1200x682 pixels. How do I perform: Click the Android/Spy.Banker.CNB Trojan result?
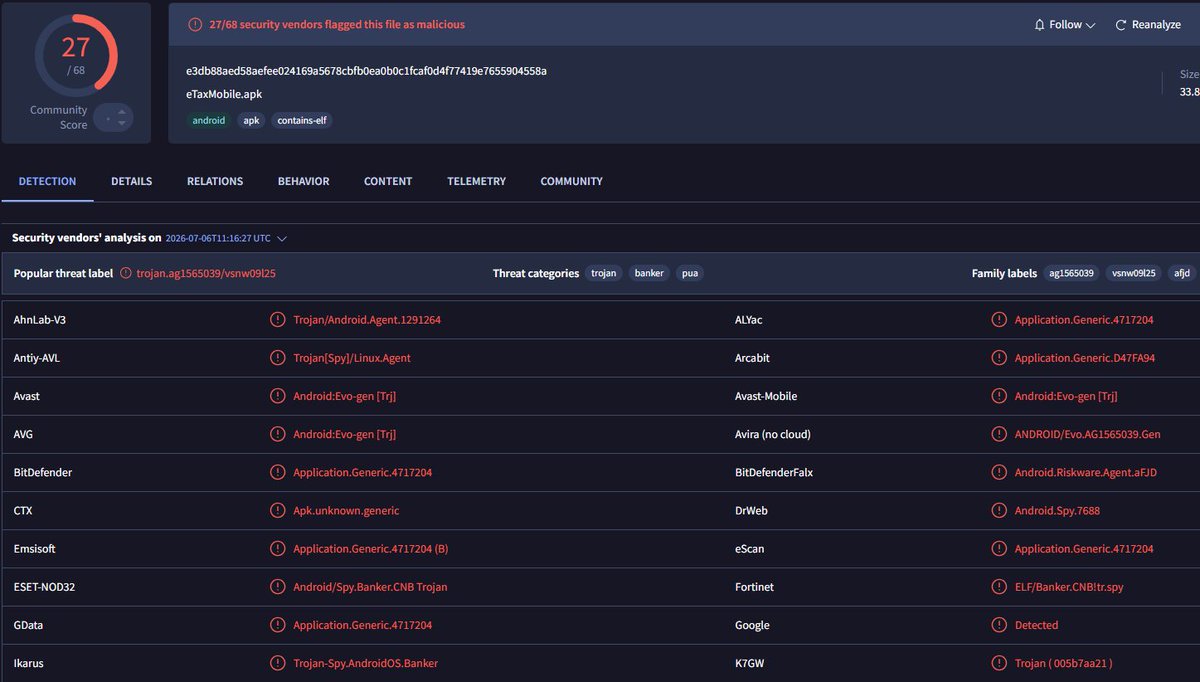click(x=370, y=587)
